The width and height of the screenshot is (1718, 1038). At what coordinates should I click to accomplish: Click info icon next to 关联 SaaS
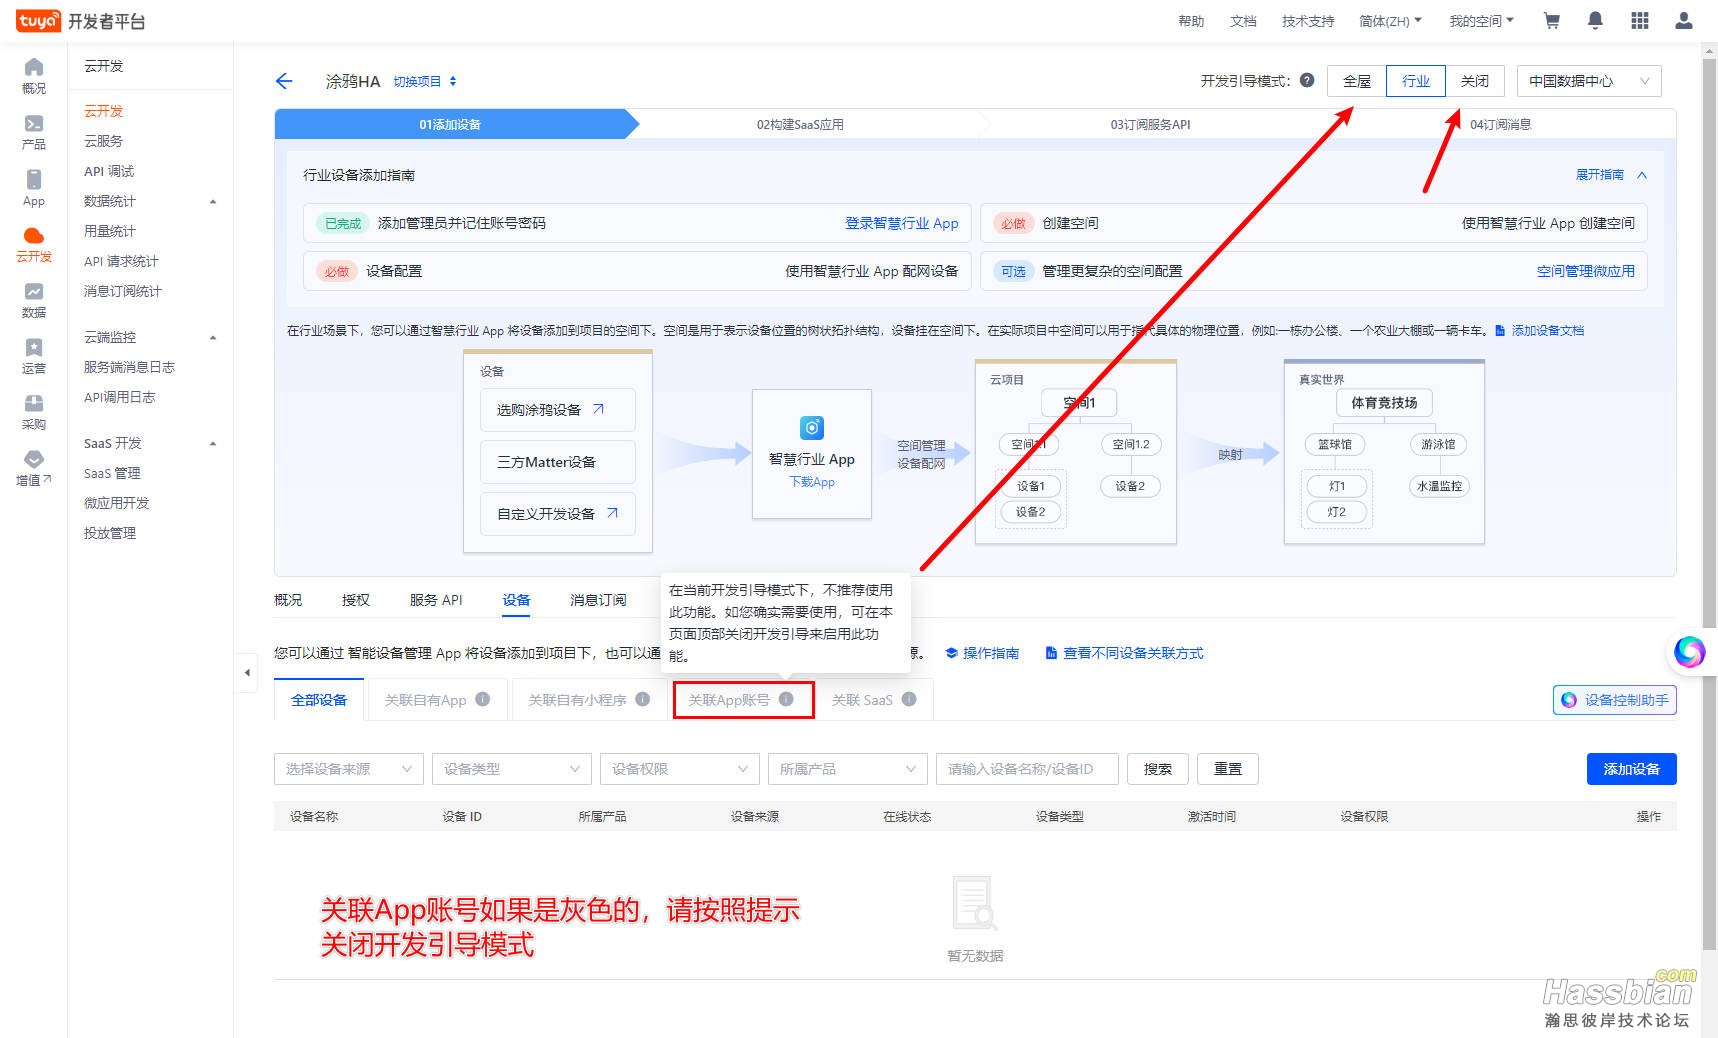tap(909, 699)
